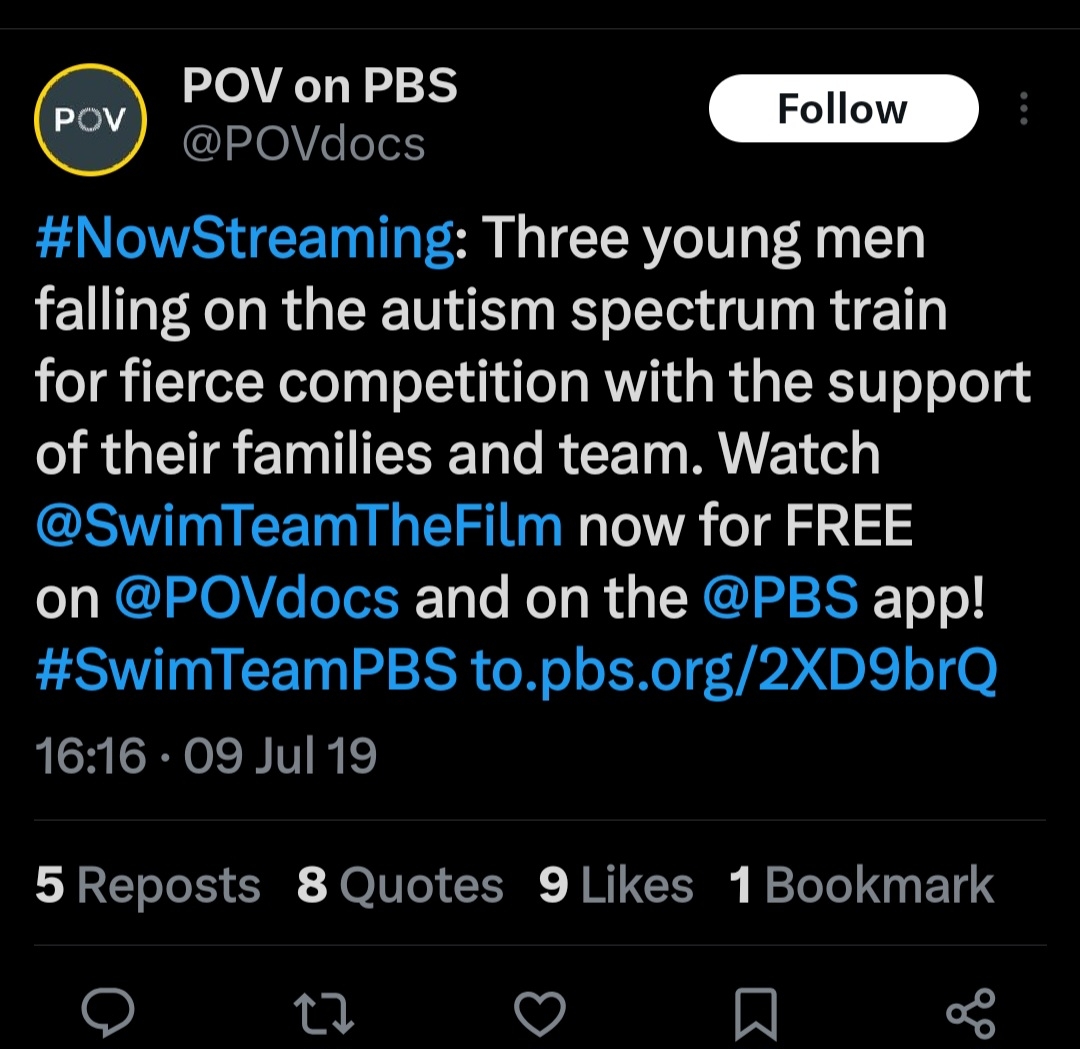Viewport: 1080px width, 1049px height.
Task: Open the @POVdocs mention in tweet text
Action: click(x=257, y=598)
